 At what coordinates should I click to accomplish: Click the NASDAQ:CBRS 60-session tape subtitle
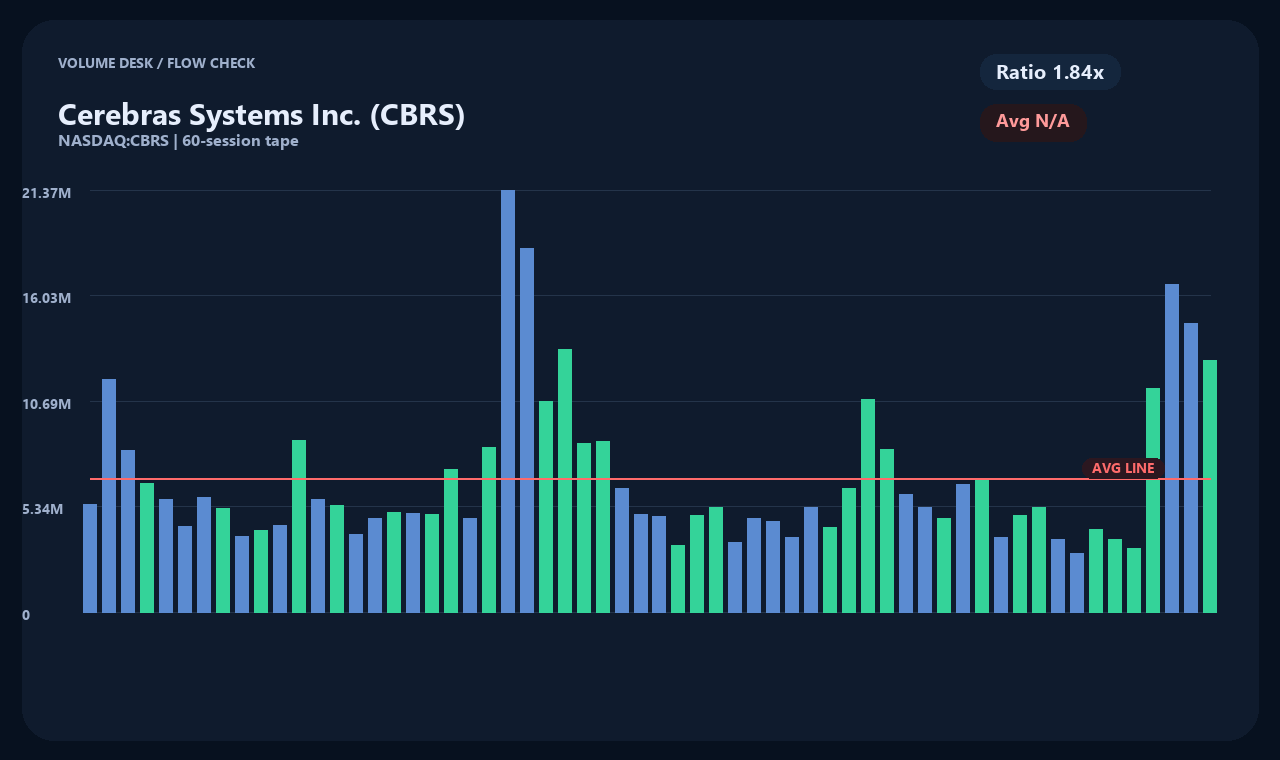(178, 141)
